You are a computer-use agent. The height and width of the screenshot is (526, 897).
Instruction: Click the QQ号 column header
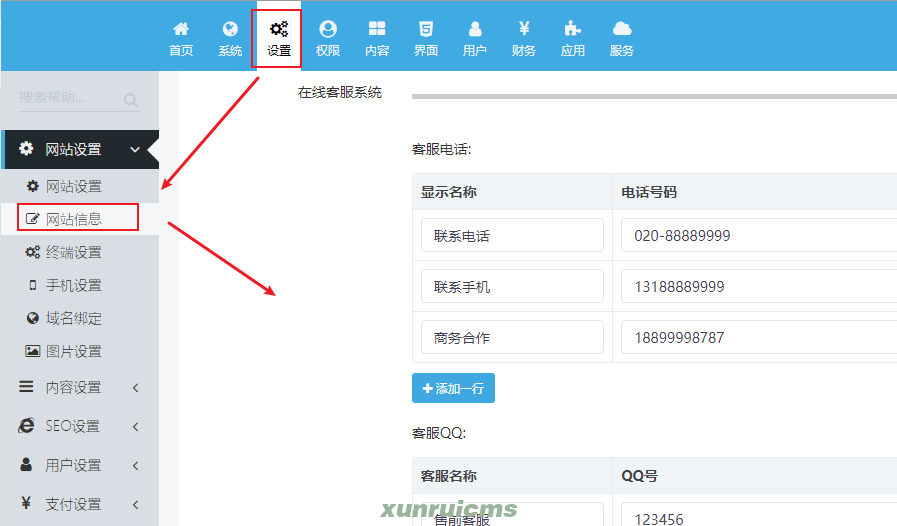point(640,476)
